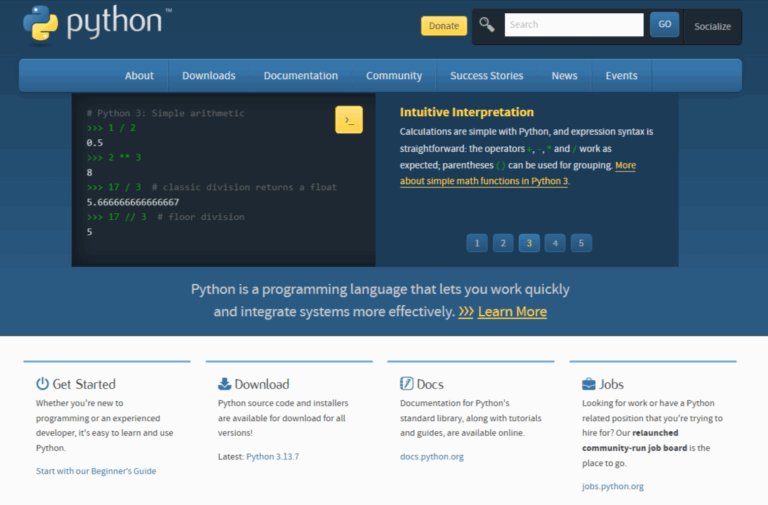Open the Events menu
The width and height of the screenshot is (768, 505).
pyautogui.click(x=621, y=75)
